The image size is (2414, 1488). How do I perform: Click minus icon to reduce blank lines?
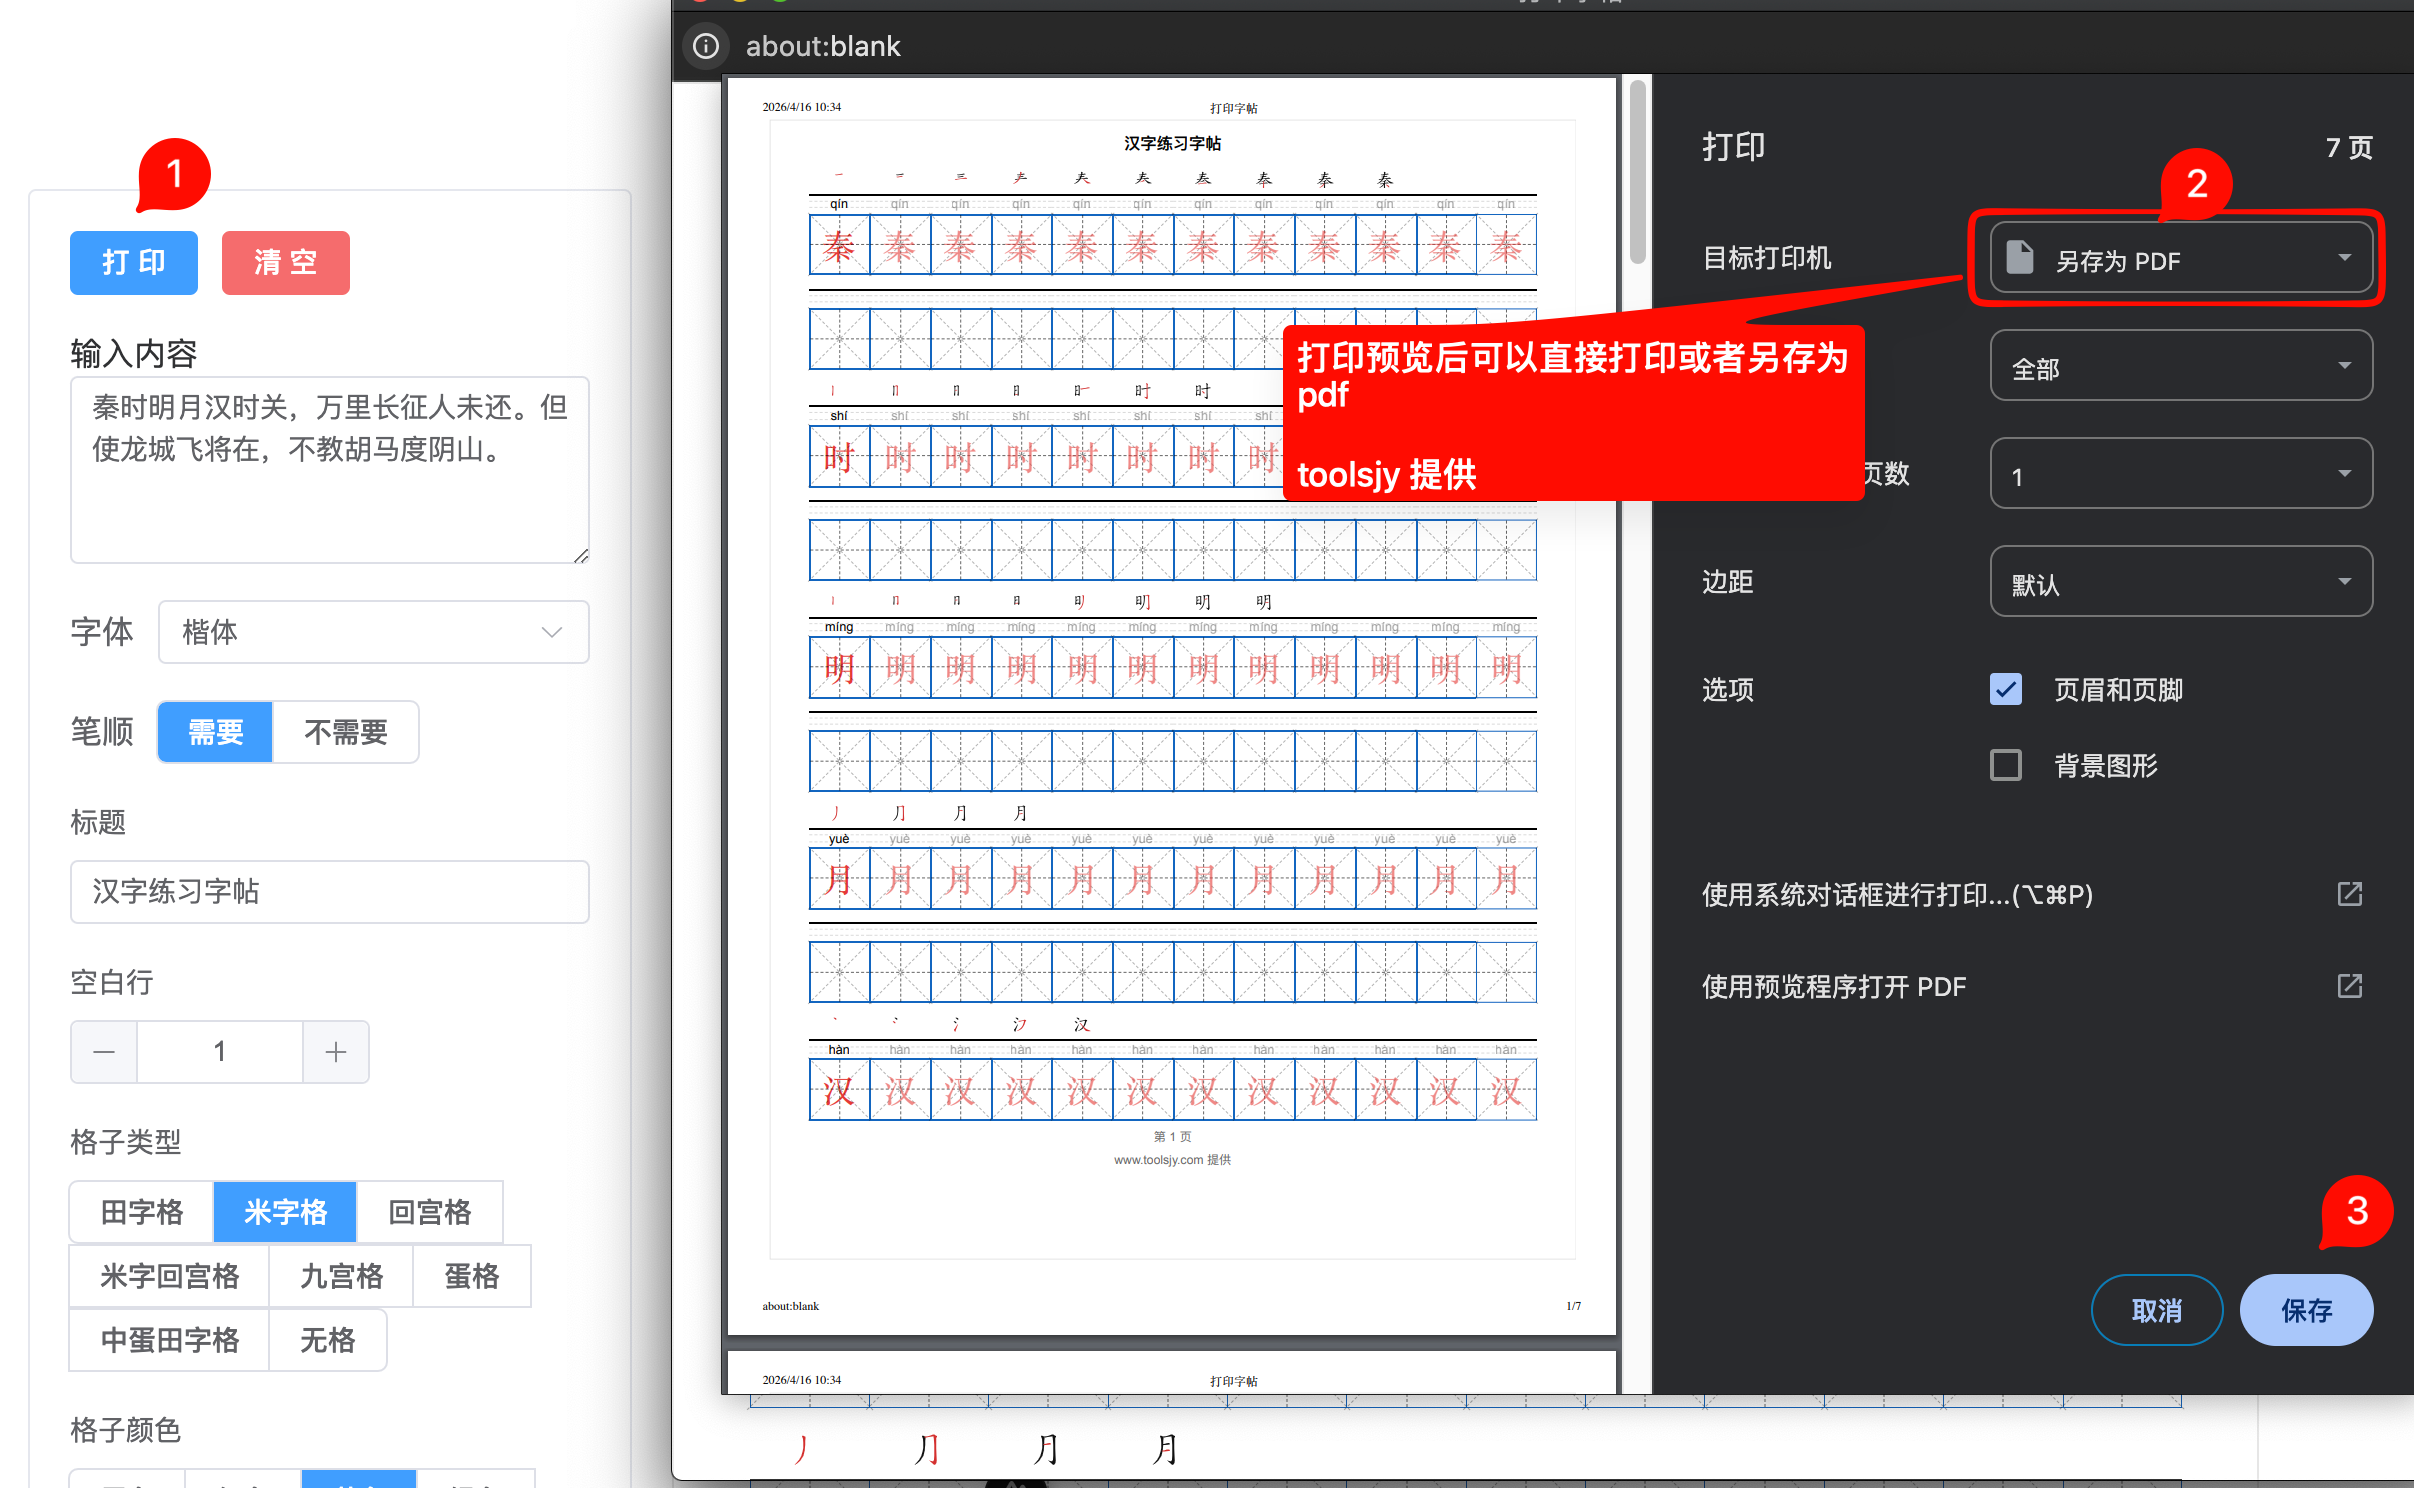click(104, 1051)
